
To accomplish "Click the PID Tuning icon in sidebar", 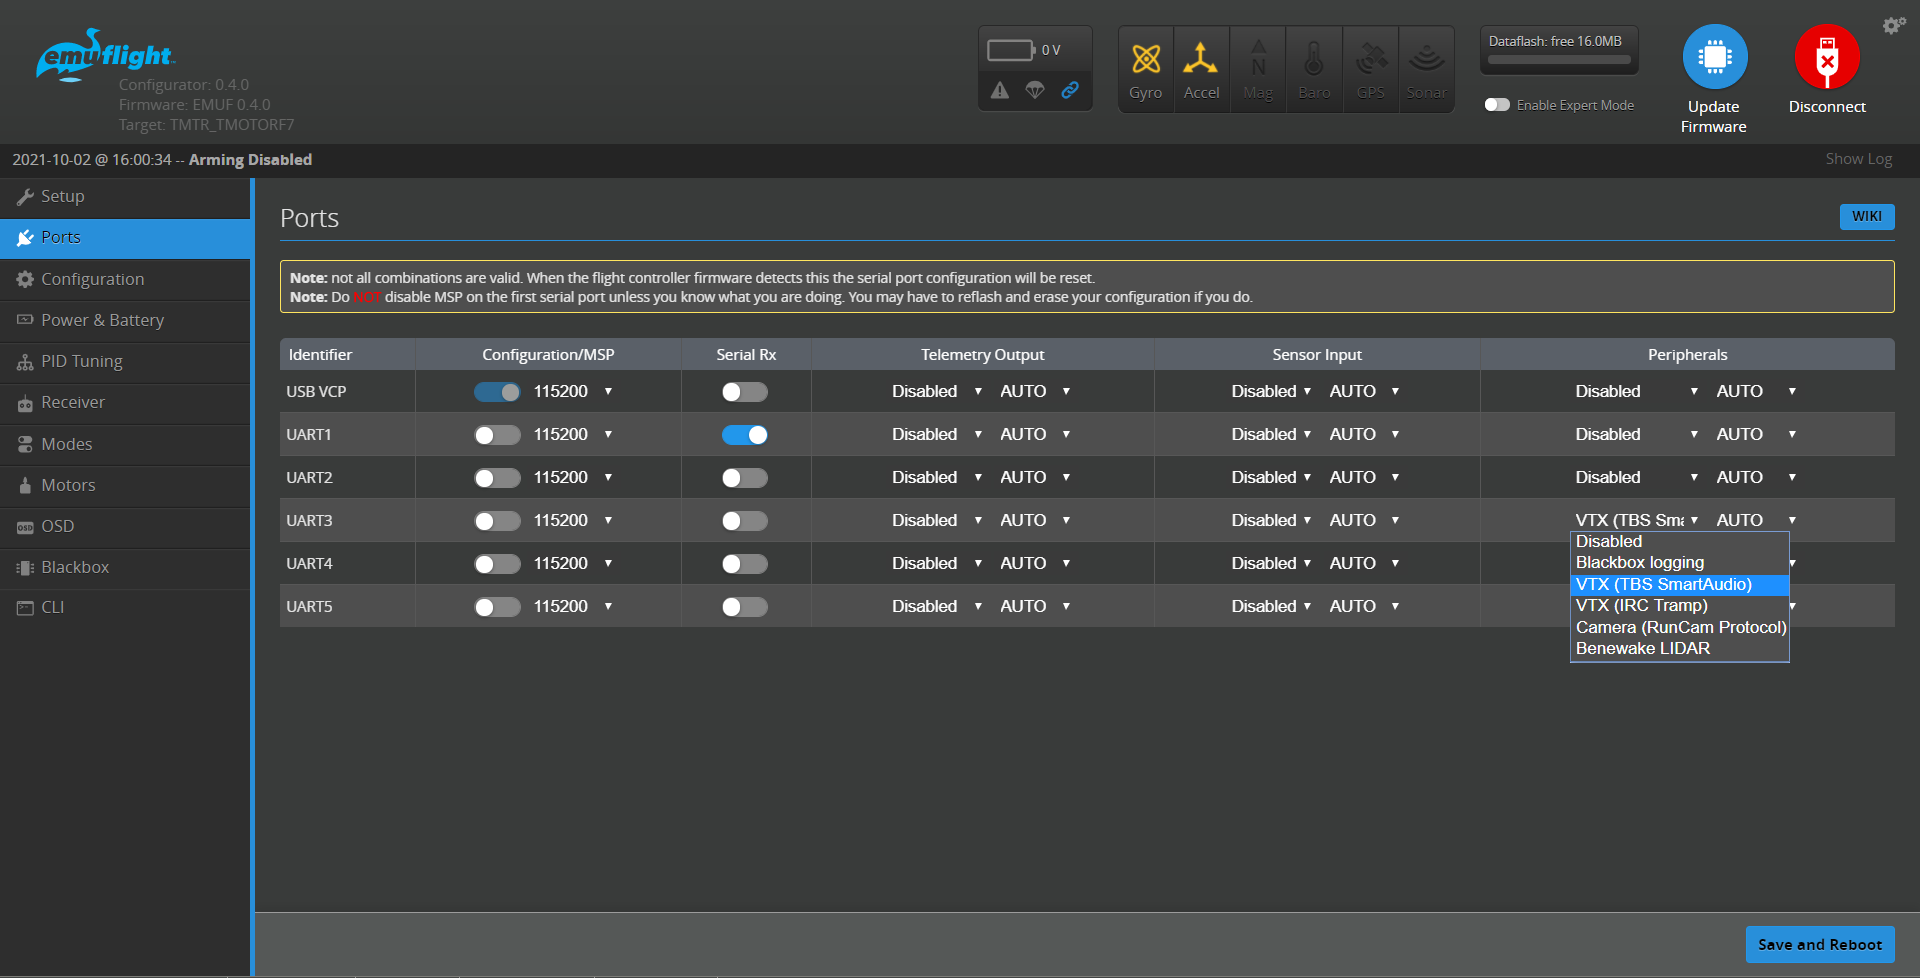I will (x=25, y=362).
